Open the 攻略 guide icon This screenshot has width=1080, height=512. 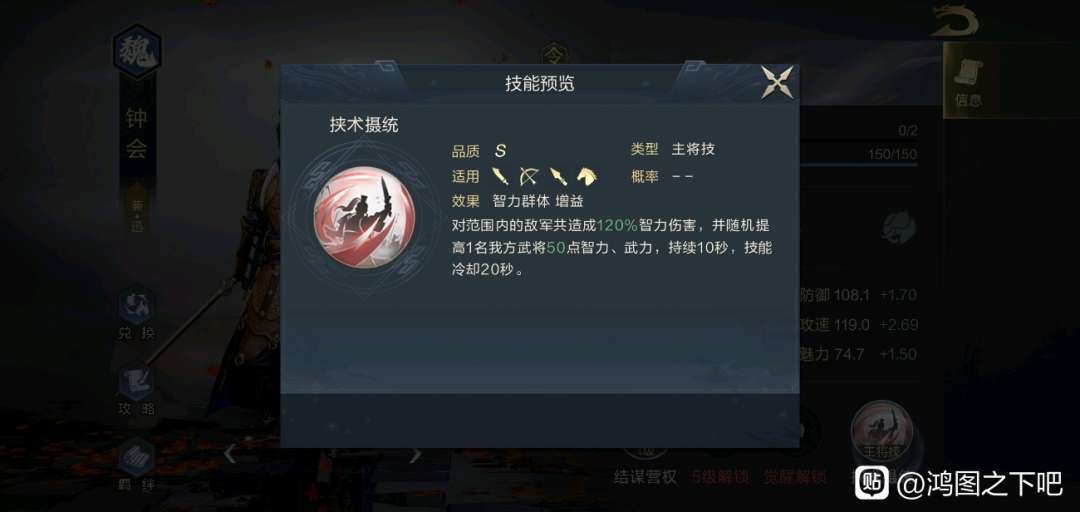136,391
